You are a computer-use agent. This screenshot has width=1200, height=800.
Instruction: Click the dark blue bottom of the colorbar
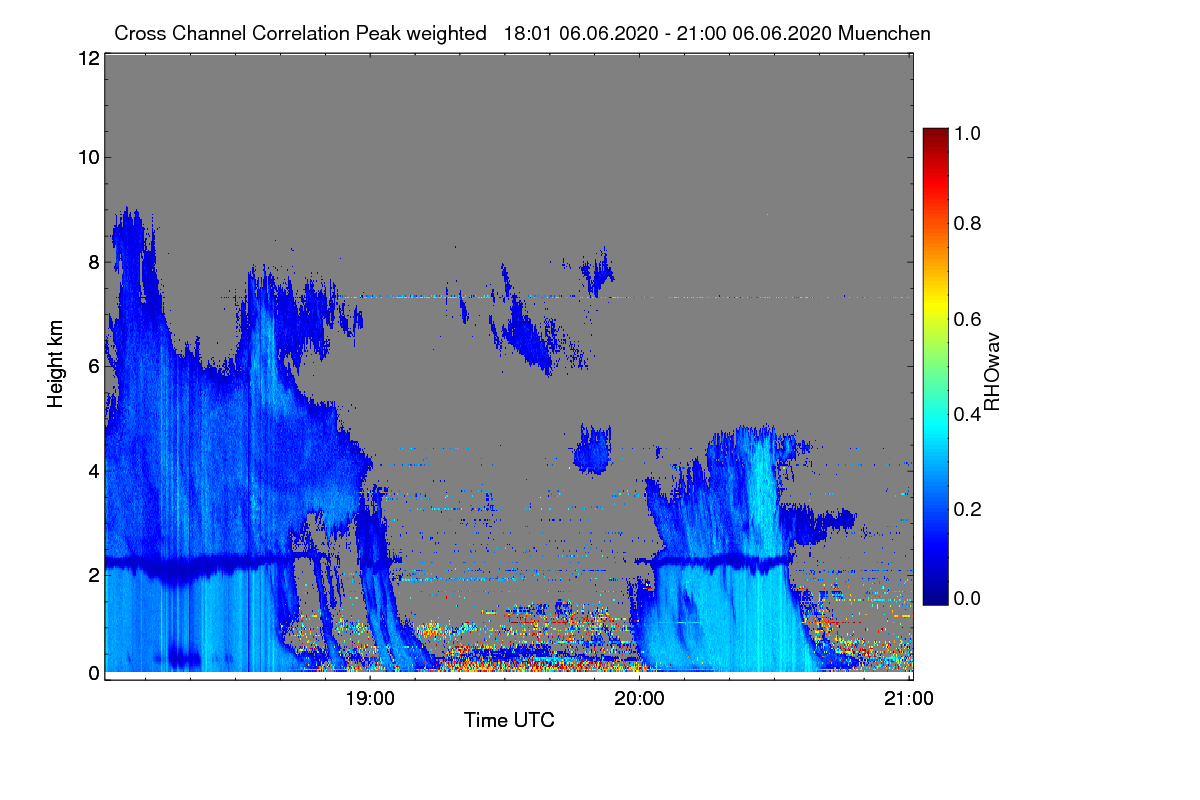click(935, 597)
